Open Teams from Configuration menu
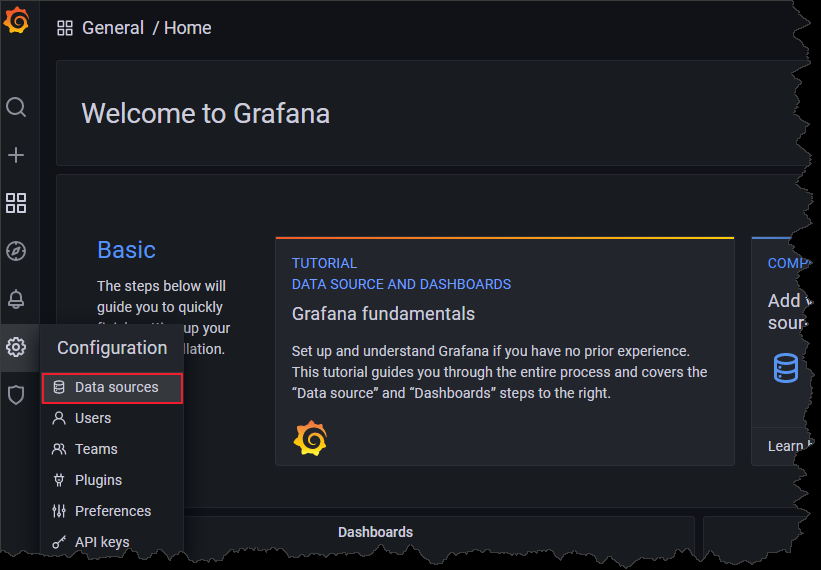Image resolution: width=821 pixels, height=570 pixels. point(96,449)
